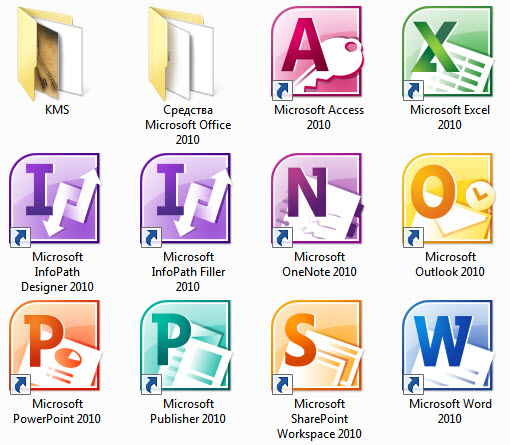Choose the Microsoft Word 2010 icon
Screen dimensions: 510x445
pos(448,347)
